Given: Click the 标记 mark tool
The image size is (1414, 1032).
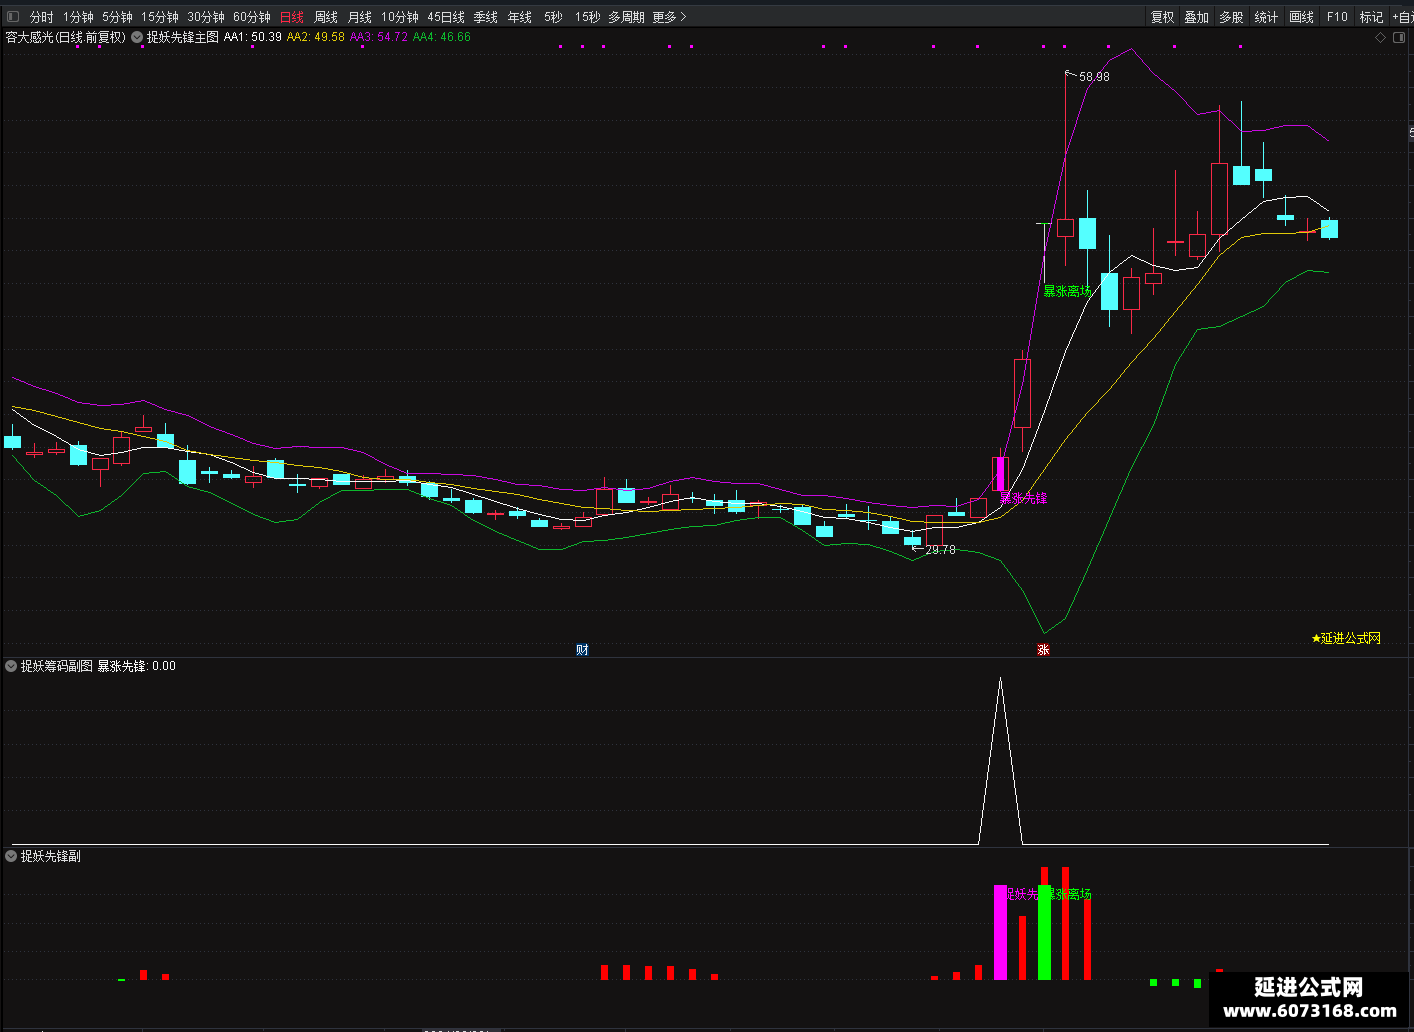Looking at the screenshot, I should [x=1371, y=17].
